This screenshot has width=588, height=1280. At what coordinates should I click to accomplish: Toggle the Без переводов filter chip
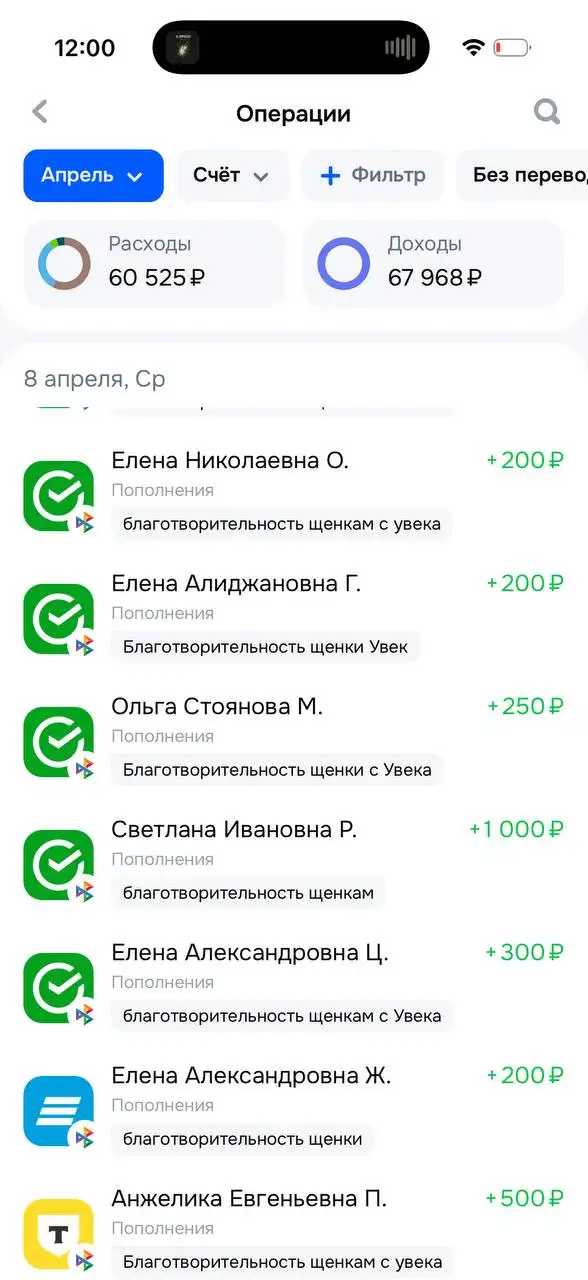[x=524, y=175]
